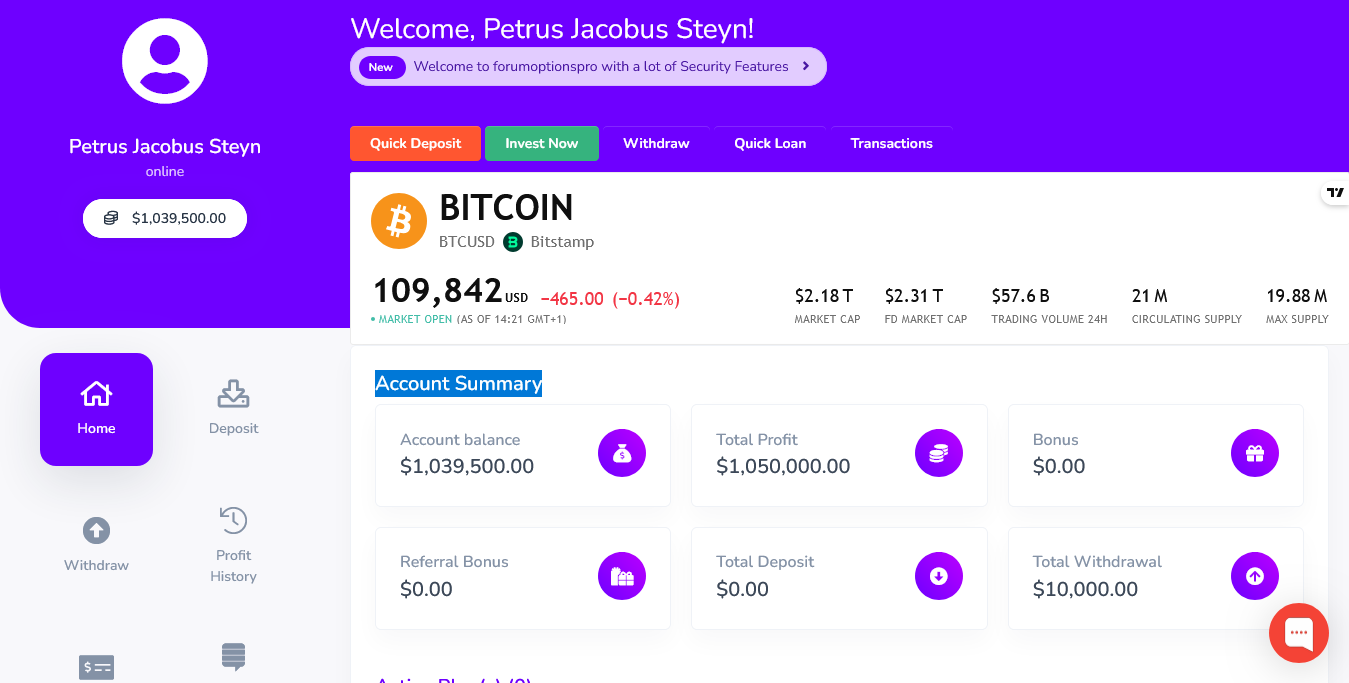The height and width of the screenshot is (683, 1349).
Task: Select the Quick Loan tab
Action: coord(770,143)
